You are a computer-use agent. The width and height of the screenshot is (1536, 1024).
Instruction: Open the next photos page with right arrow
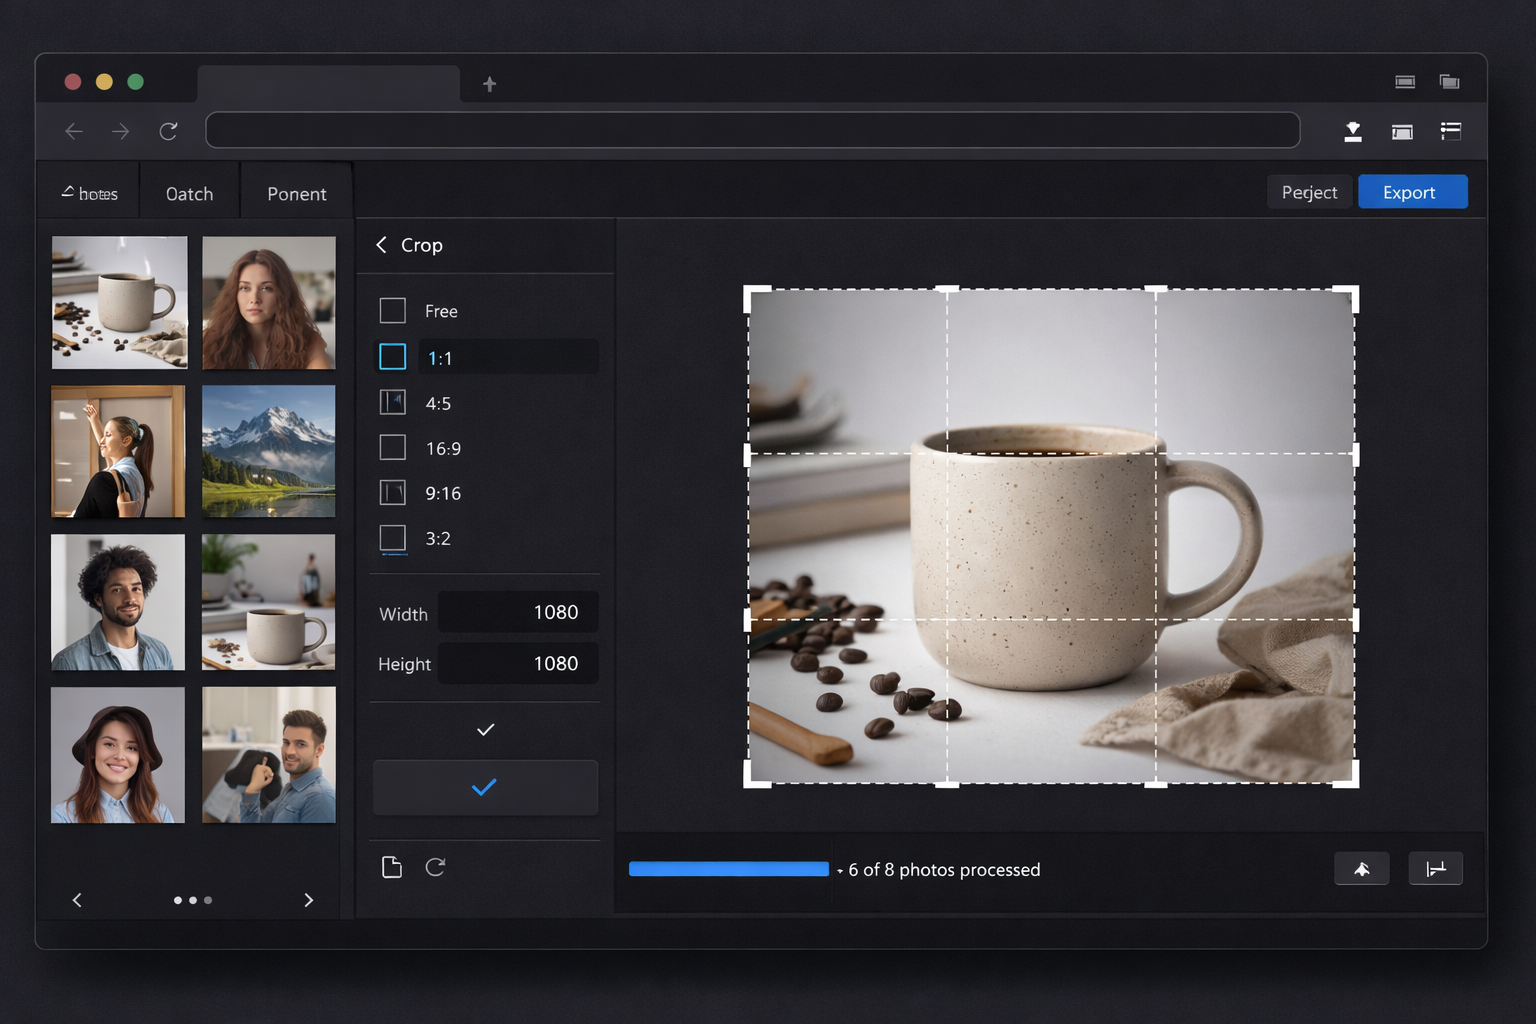[309, 899]
